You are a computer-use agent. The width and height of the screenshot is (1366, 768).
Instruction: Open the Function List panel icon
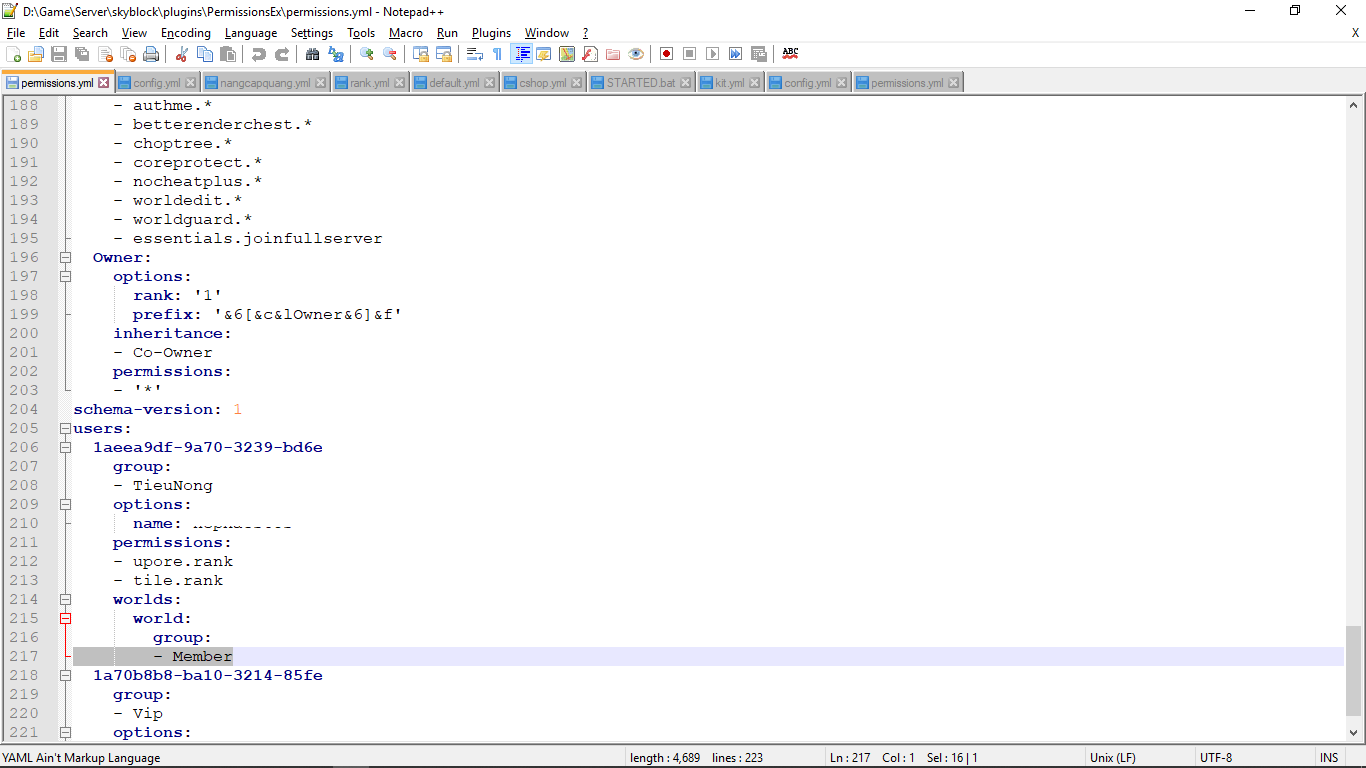click(590, 54)
